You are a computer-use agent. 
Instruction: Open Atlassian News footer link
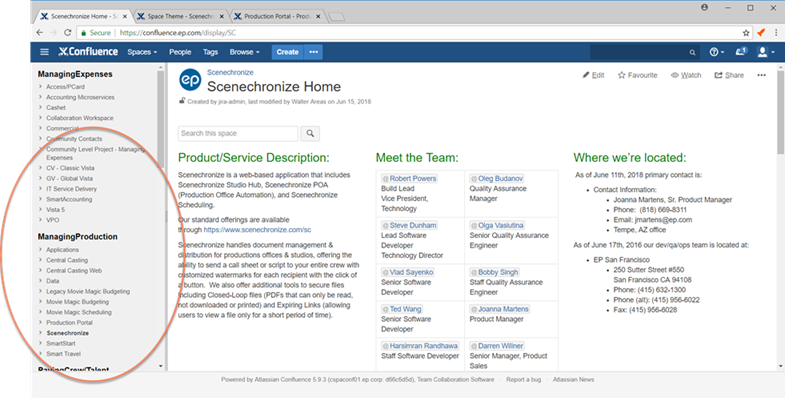(x=573, y=379)
